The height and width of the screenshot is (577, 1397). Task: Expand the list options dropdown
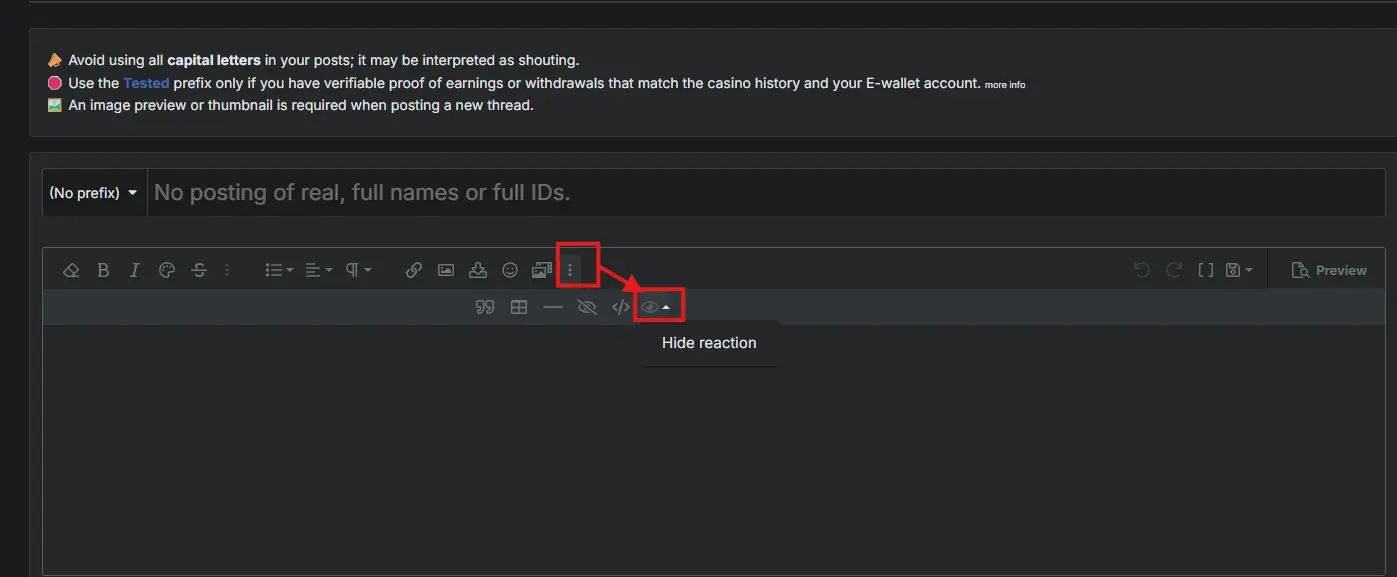[279, 270]
